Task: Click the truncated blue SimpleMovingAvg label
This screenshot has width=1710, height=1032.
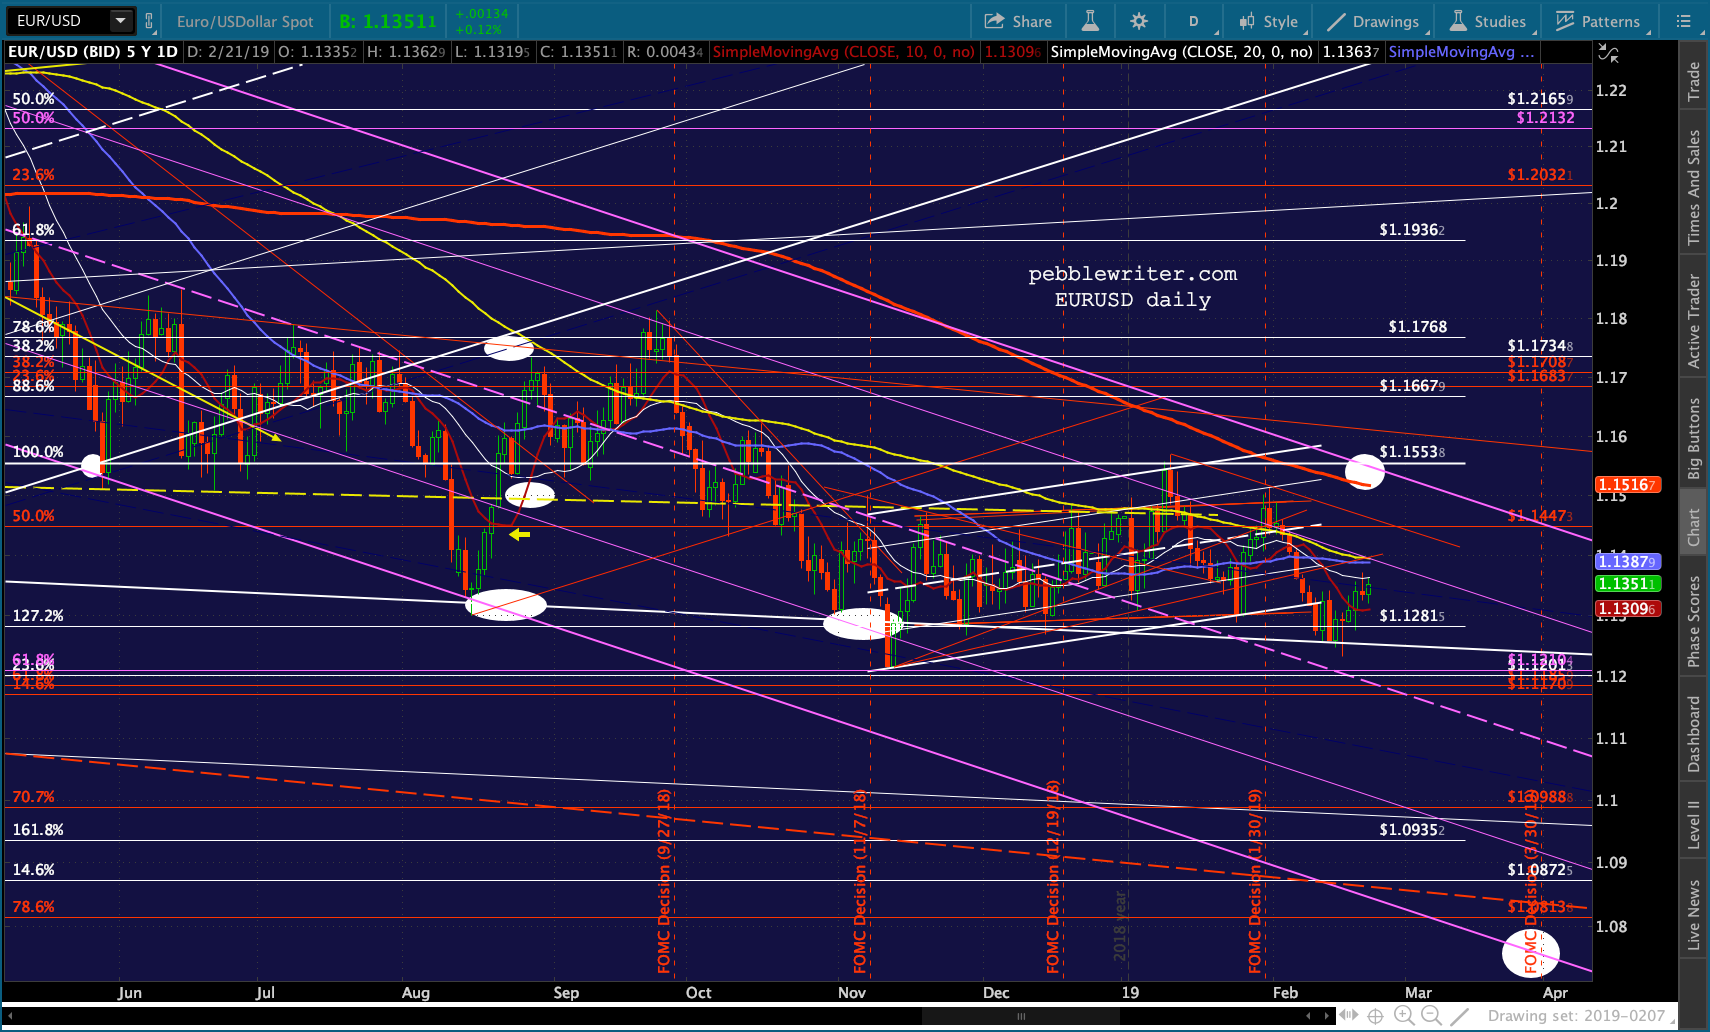Action: click(1461, 52)
